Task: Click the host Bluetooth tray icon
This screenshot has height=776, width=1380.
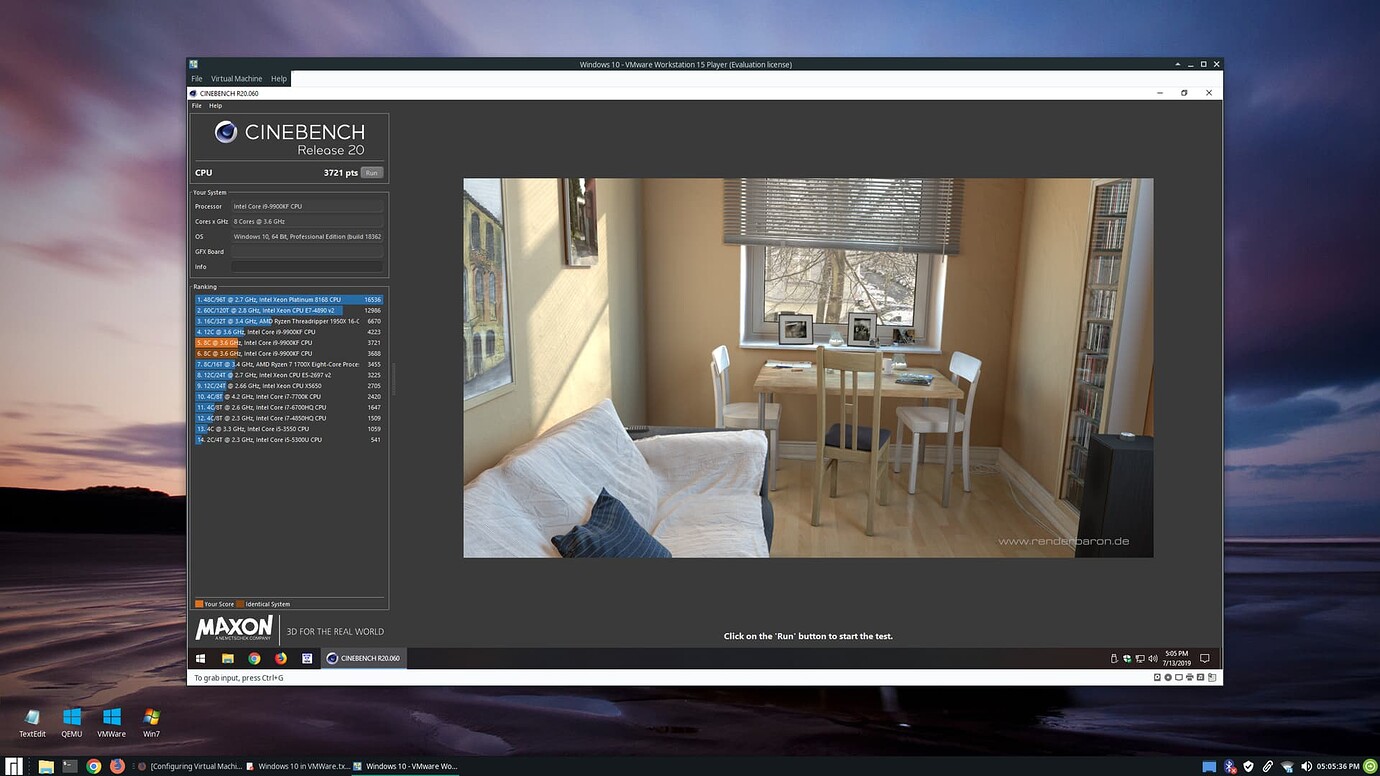Action: tap(1229, 767)
